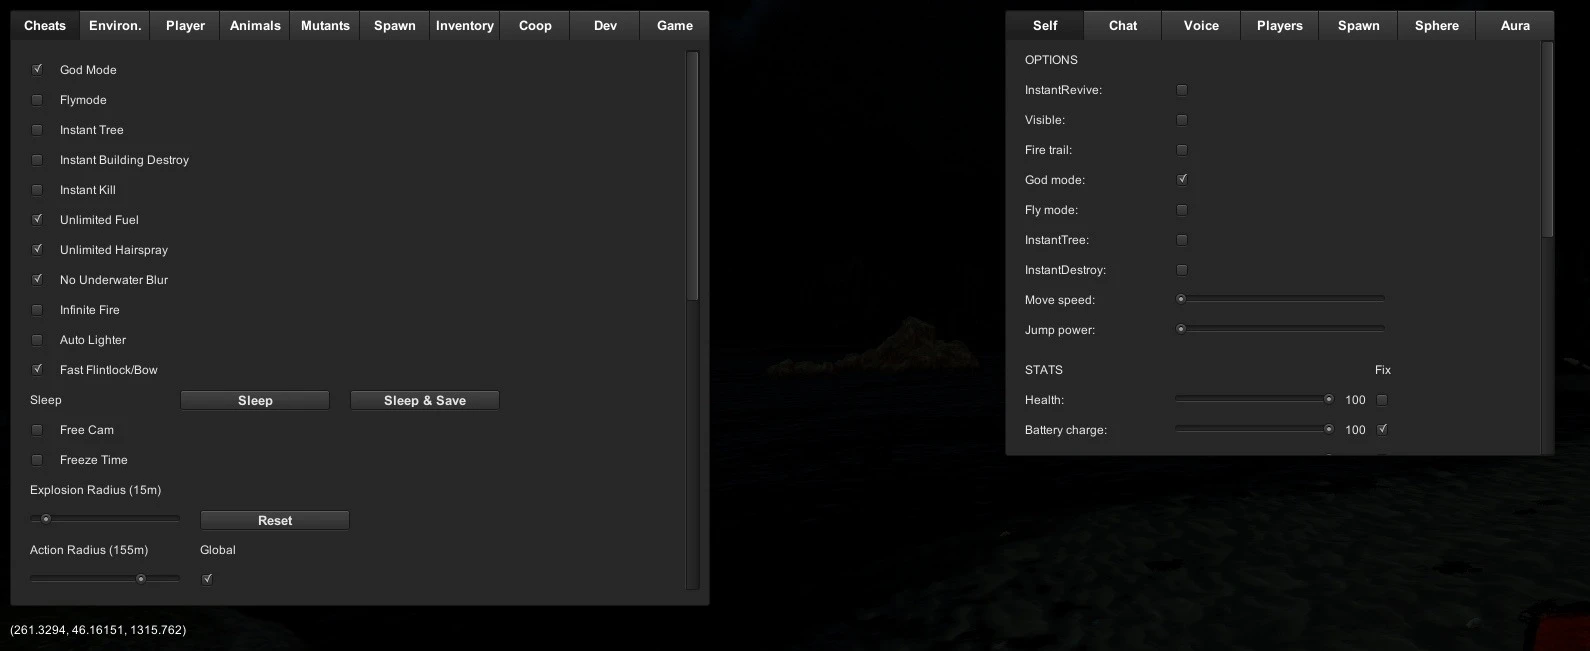The width and height of the screenshot is (1590, 651).
Task: Open the Voice tab
Action: coord(1201,26)
